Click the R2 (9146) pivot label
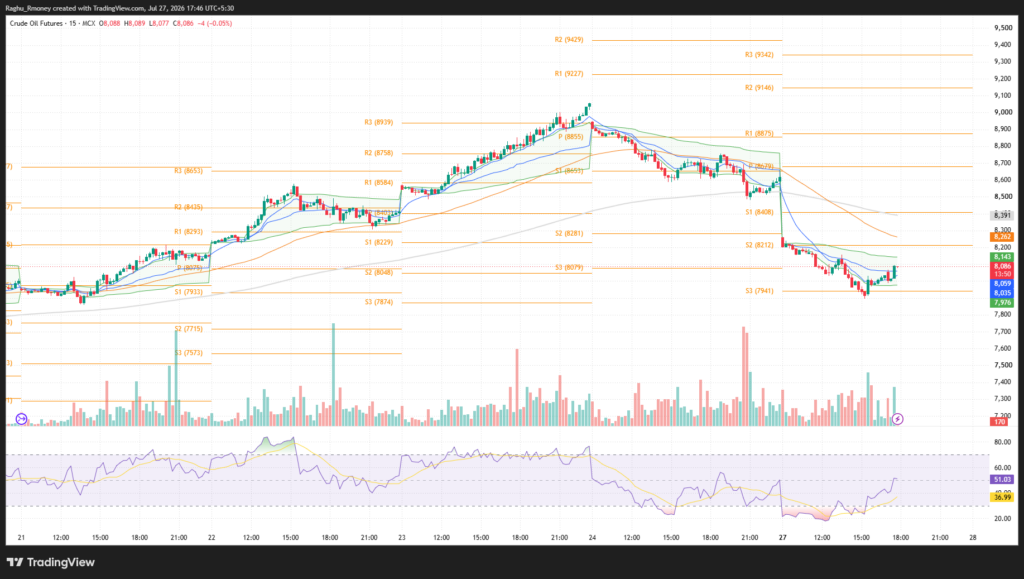 pyautogui.click(x=759, y=87)
